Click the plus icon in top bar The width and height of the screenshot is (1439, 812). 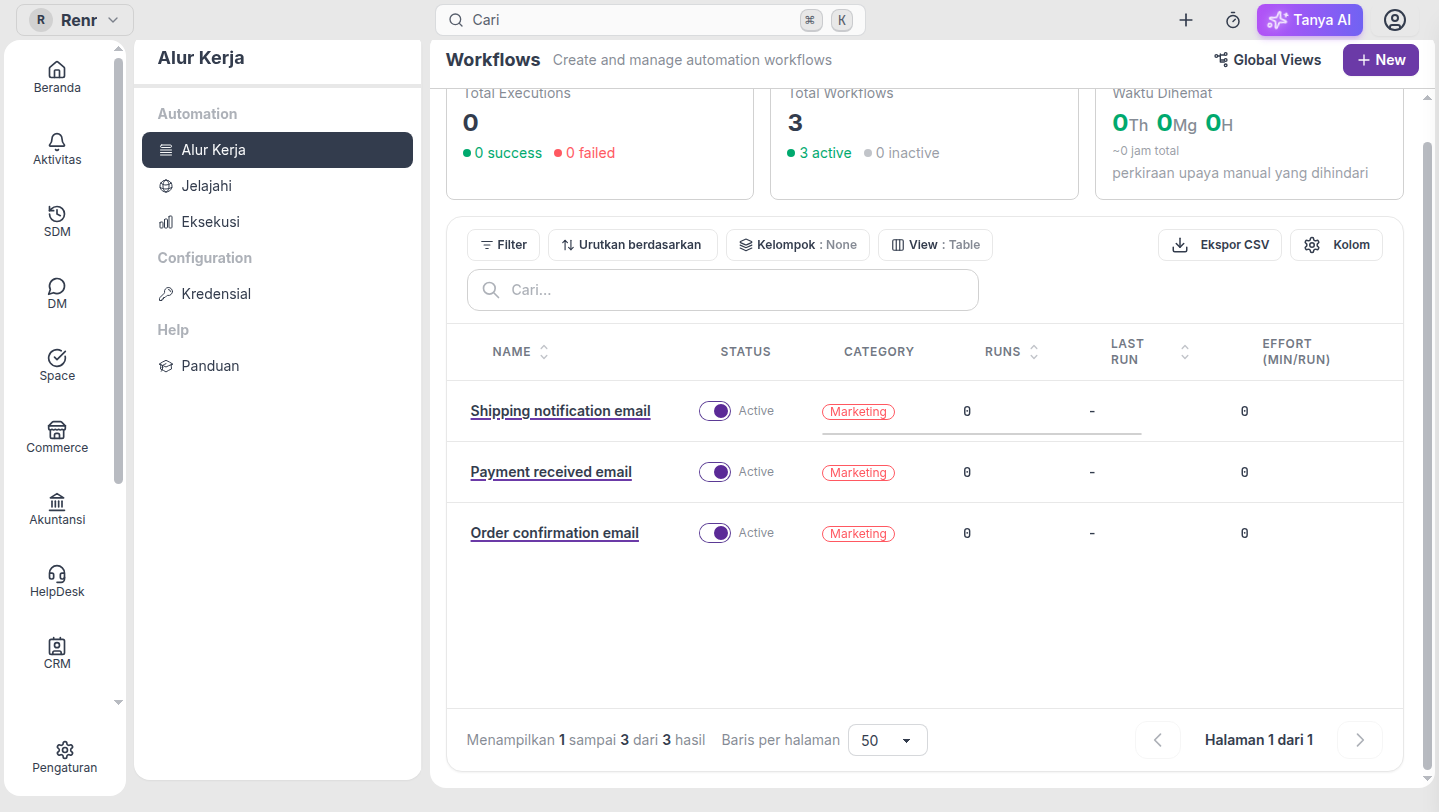pos(1186,20)
